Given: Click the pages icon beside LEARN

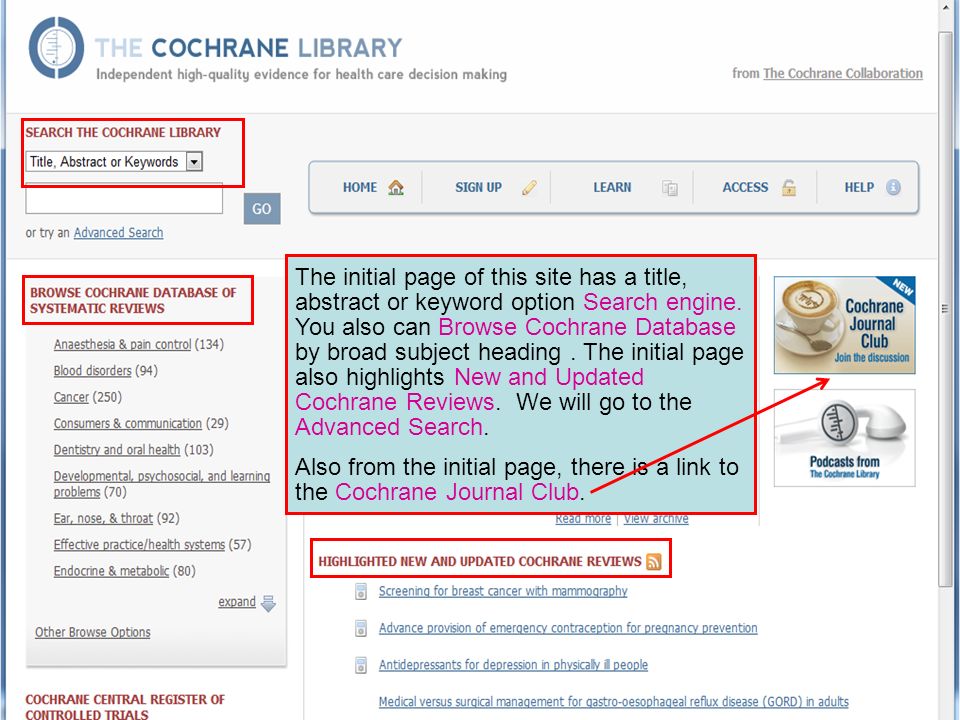Looking at the screenshot, I should pyautogui.click(x=670, y=188).
